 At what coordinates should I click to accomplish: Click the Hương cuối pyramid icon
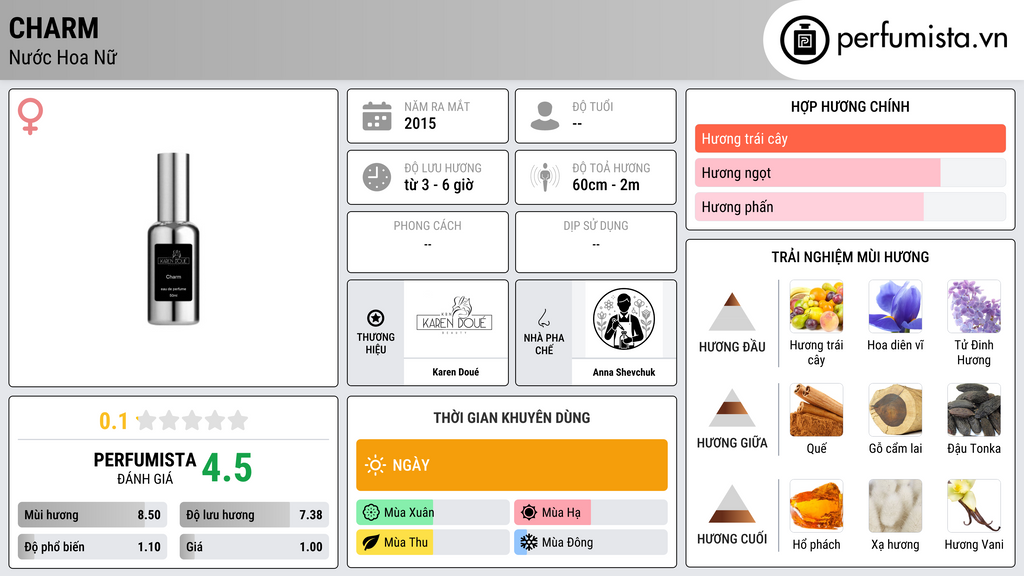pos(732,504)
